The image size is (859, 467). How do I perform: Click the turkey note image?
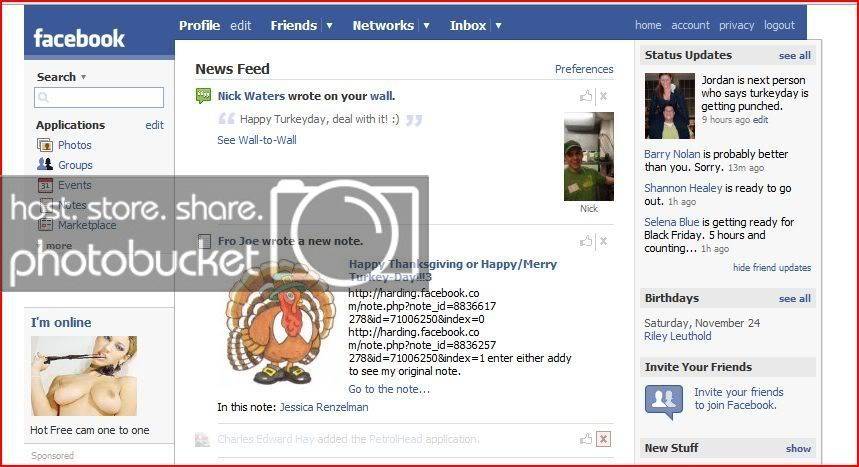(282, 323)
